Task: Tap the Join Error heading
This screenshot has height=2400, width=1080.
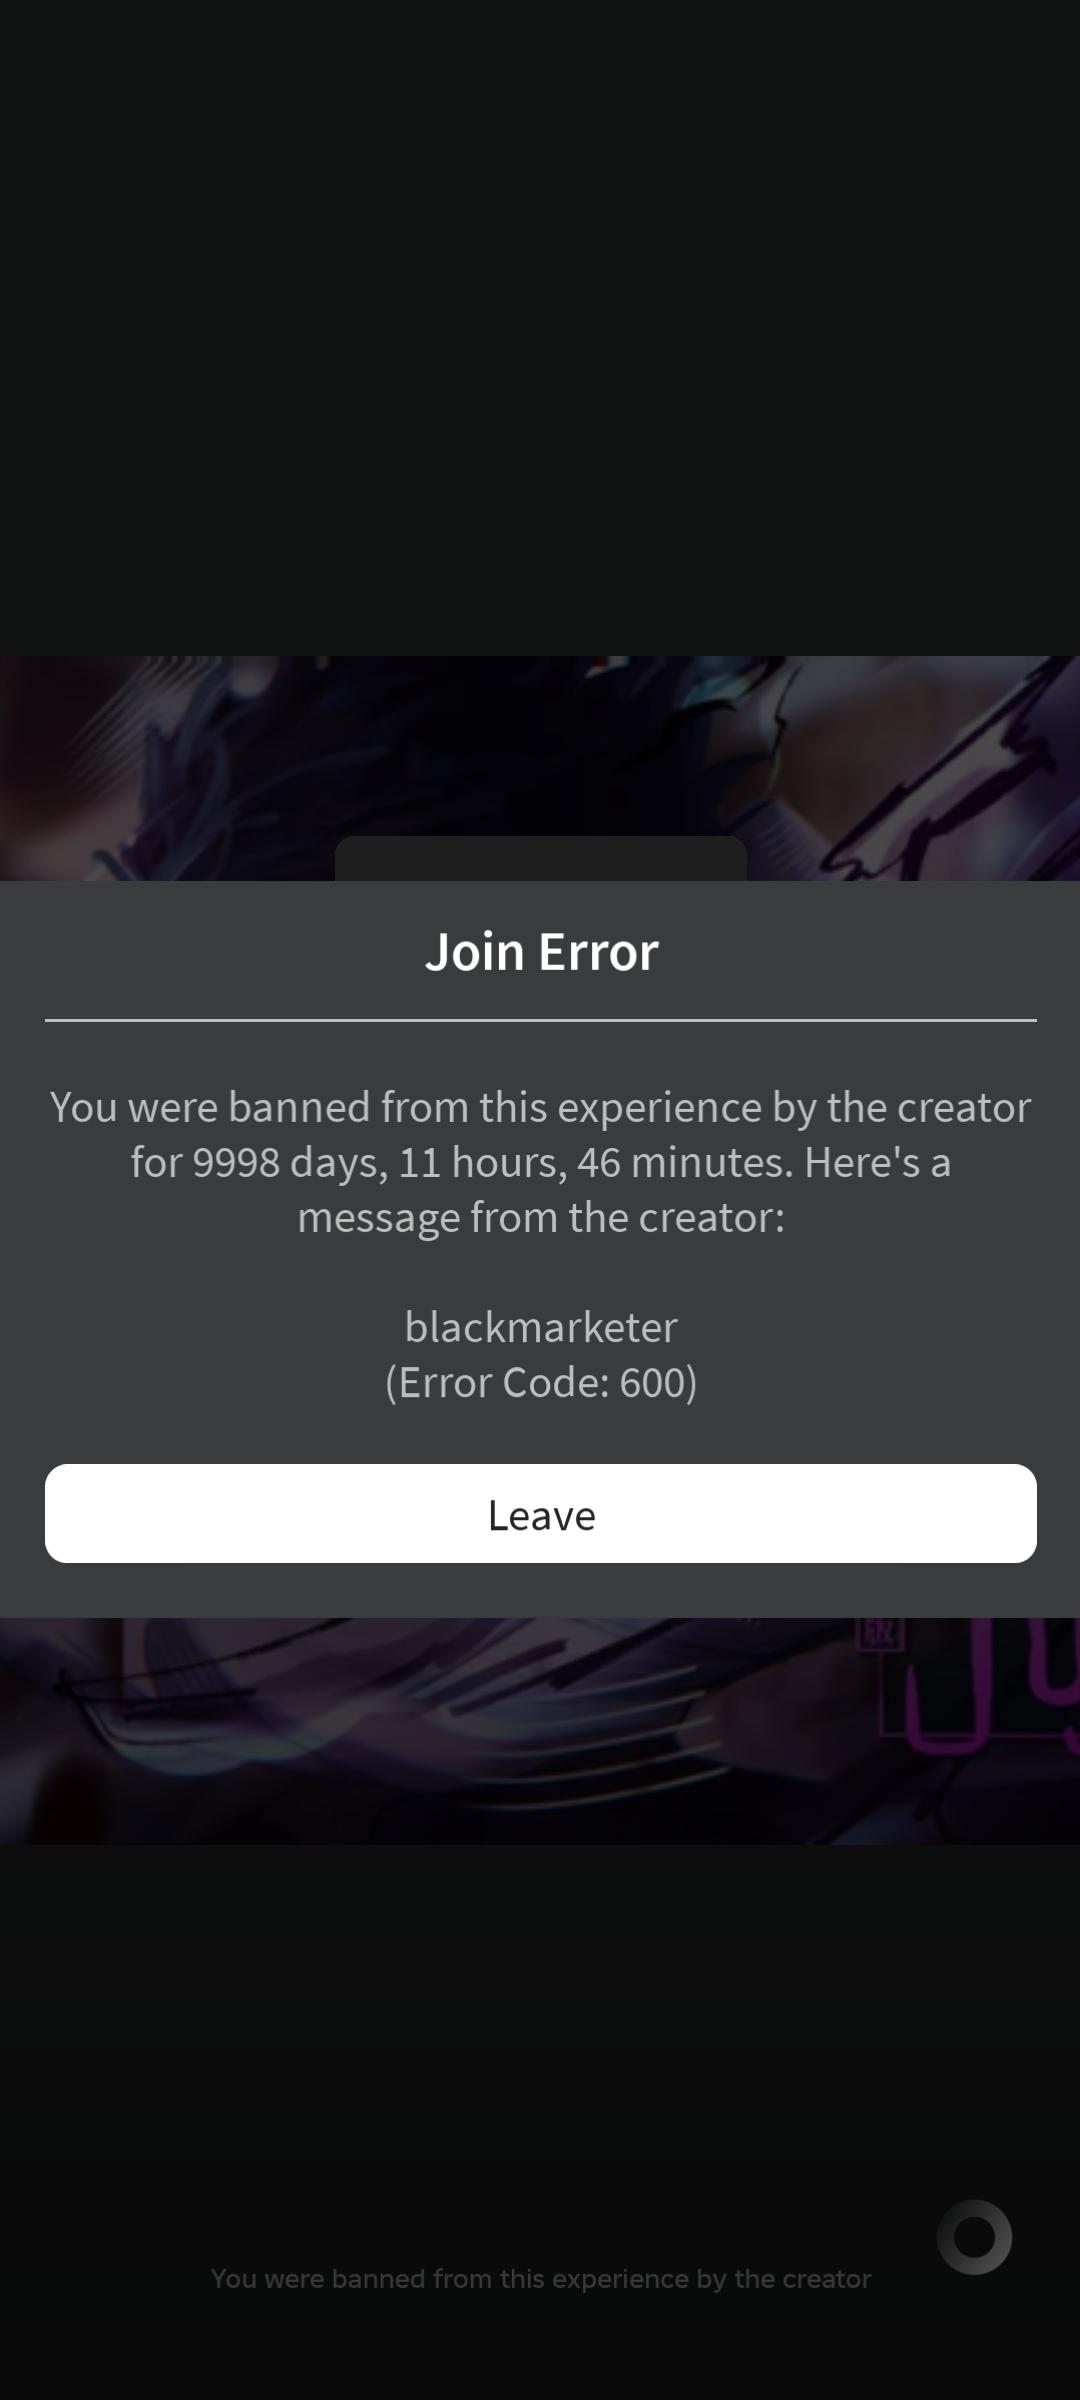Action: [x=541, y=951]
